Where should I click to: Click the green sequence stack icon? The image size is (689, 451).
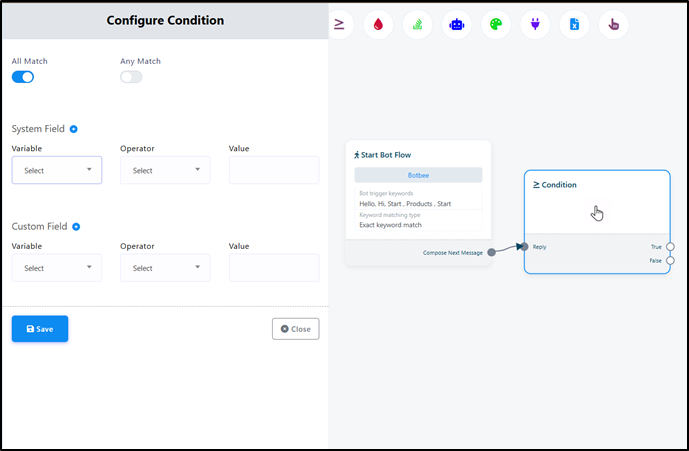pyautogui.click(x=417, y=24)
